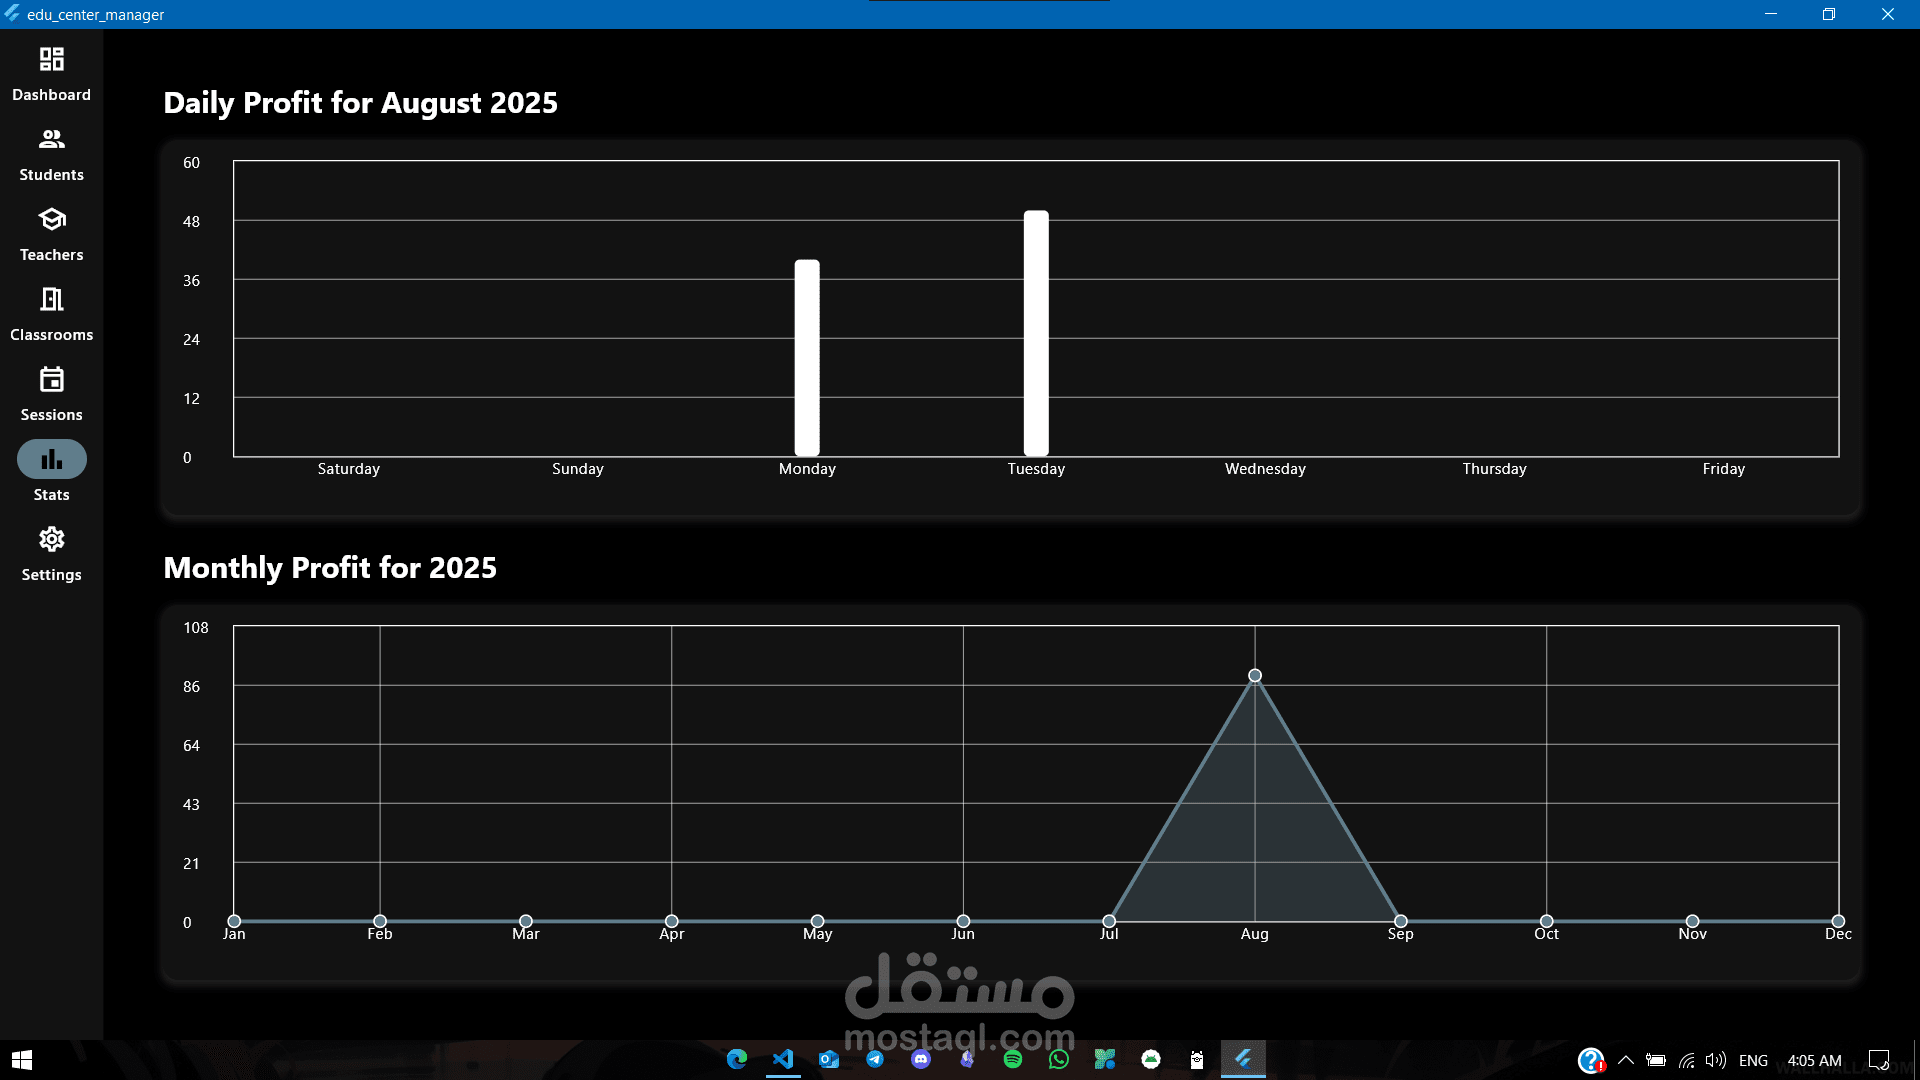Click the Windows Start button

coord(22,1060)
